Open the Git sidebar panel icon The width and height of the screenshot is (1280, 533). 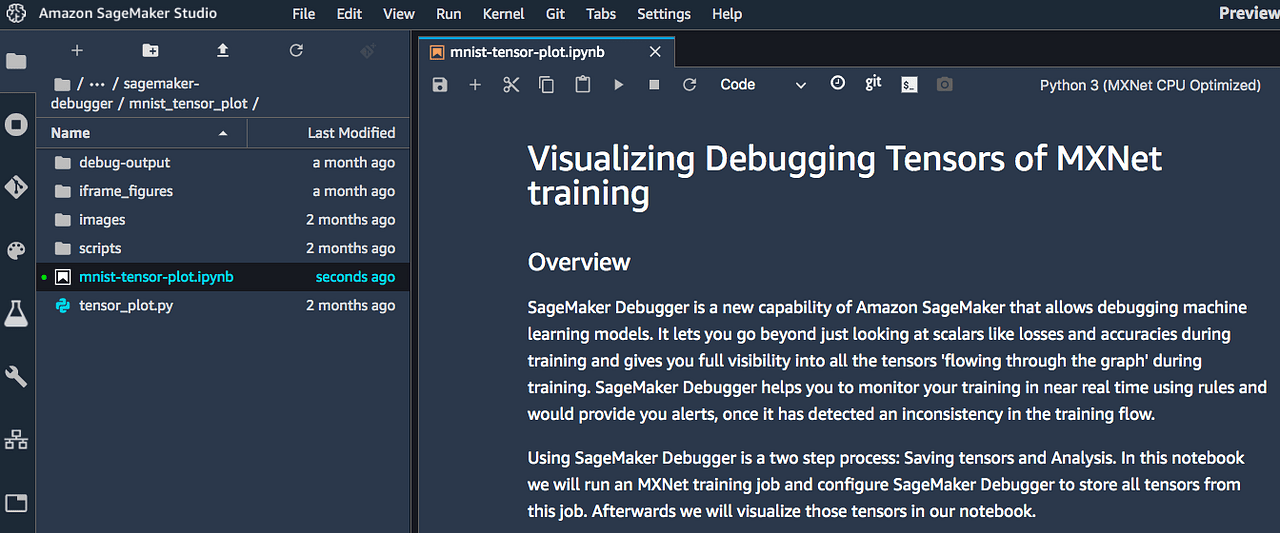tap(16, 187)
